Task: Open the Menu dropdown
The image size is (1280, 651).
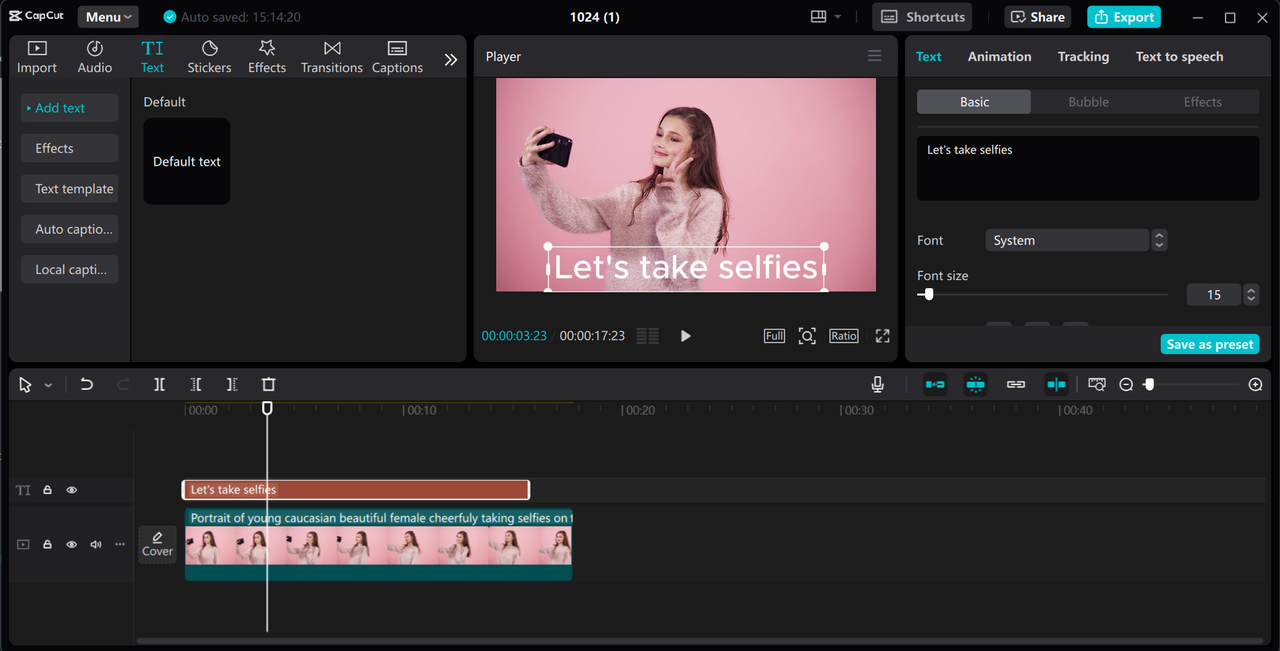Action: 108,17
